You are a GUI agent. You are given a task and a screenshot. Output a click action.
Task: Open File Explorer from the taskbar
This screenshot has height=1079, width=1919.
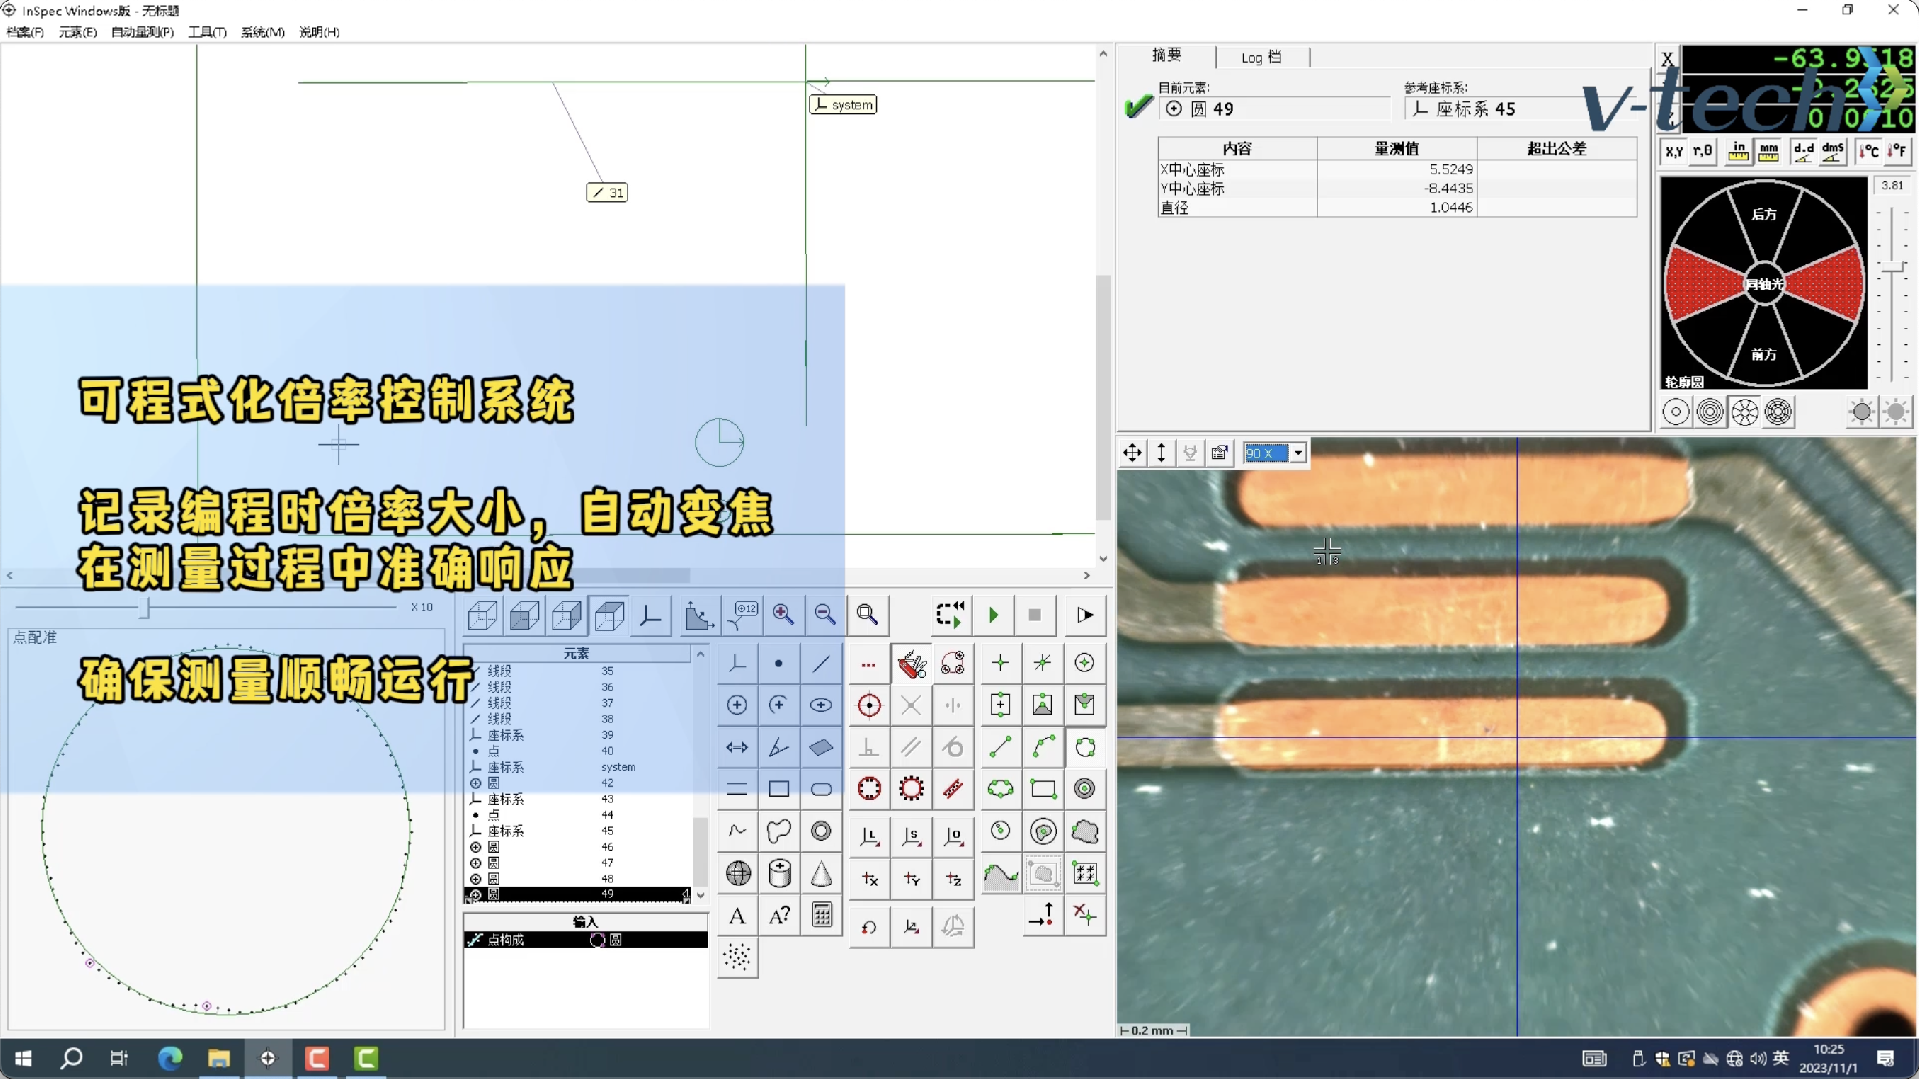(219, 1058)
